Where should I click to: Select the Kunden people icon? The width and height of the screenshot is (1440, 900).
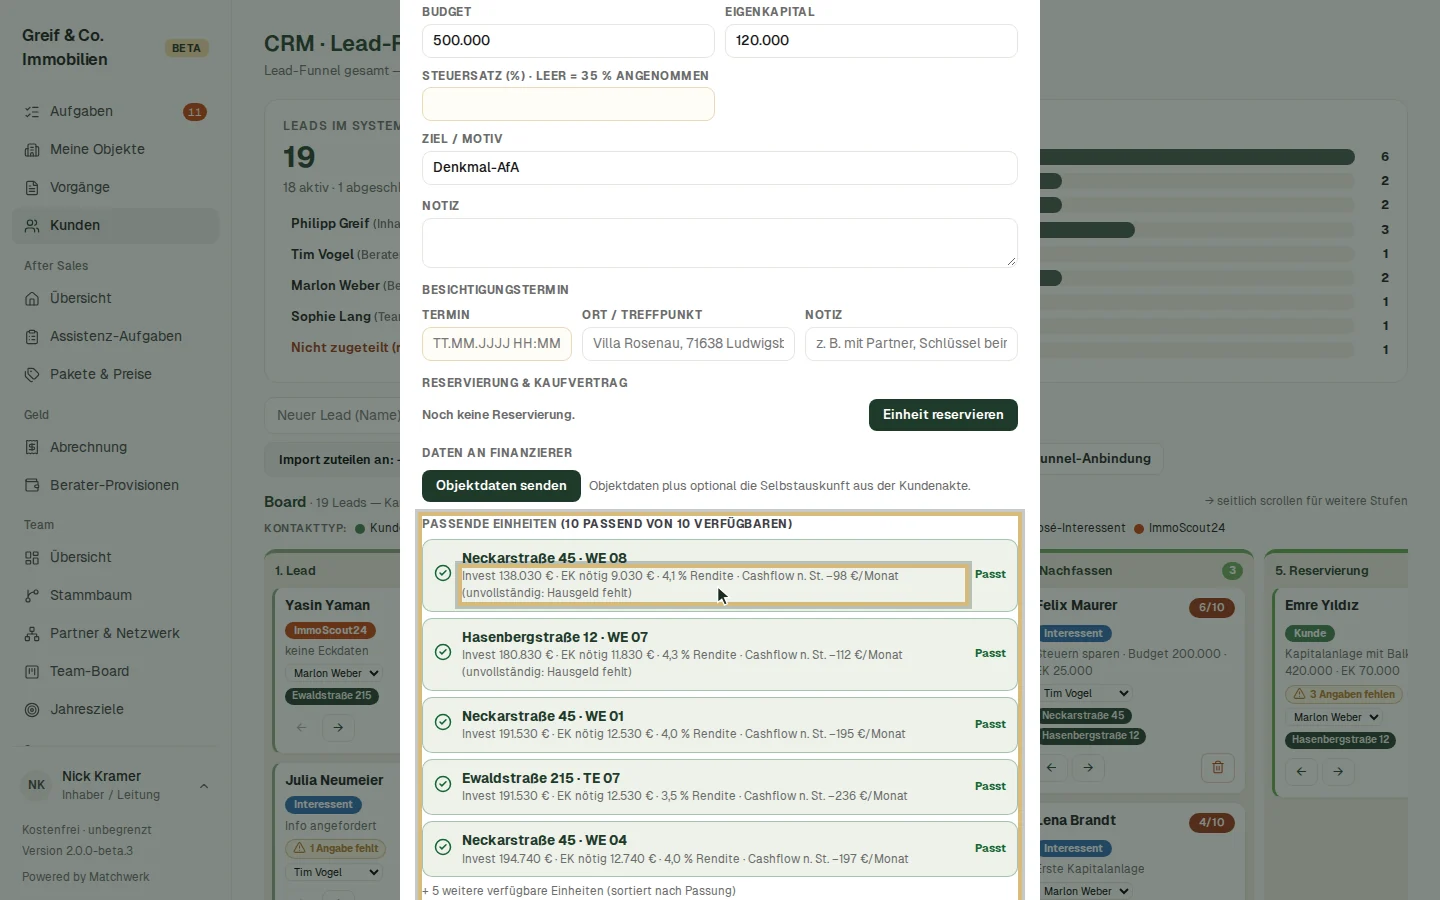[x=32, y=226]
